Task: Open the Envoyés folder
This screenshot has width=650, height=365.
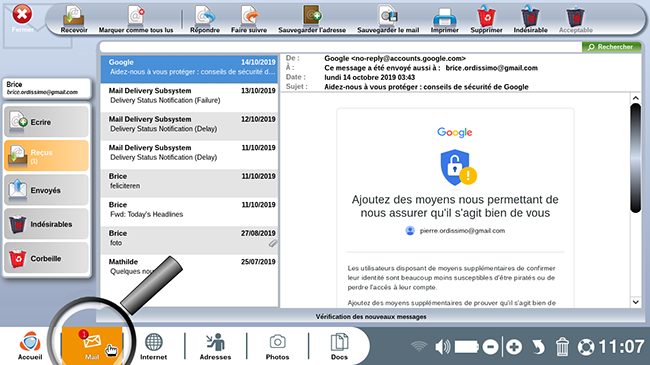Action: (x=46, y=190)
